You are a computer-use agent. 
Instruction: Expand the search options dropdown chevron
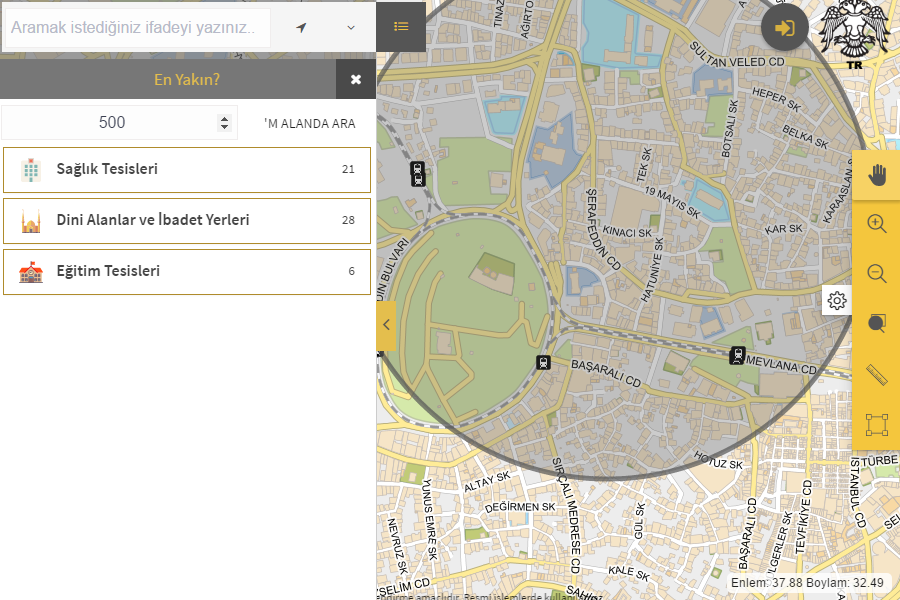click(351, 27)
